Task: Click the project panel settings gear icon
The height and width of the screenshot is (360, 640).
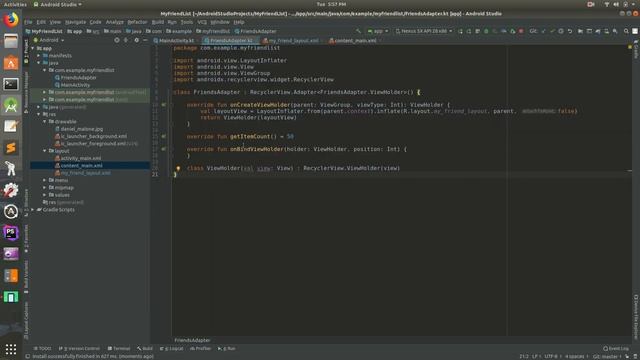Action: 136,40
